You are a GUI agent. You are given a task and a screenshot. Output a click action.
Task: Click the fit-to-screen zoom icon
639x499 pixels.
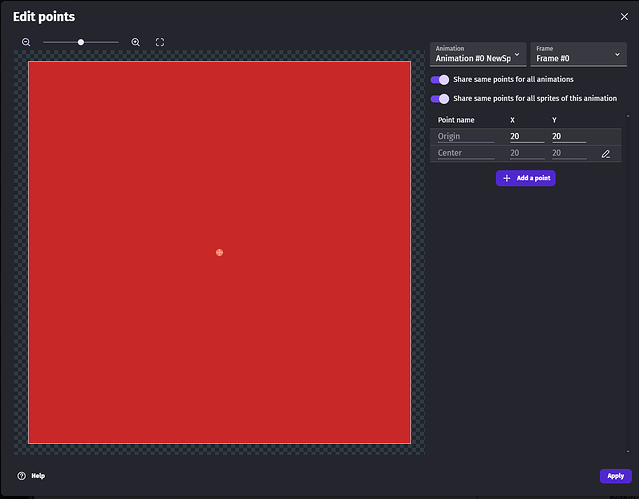[160, 42]
